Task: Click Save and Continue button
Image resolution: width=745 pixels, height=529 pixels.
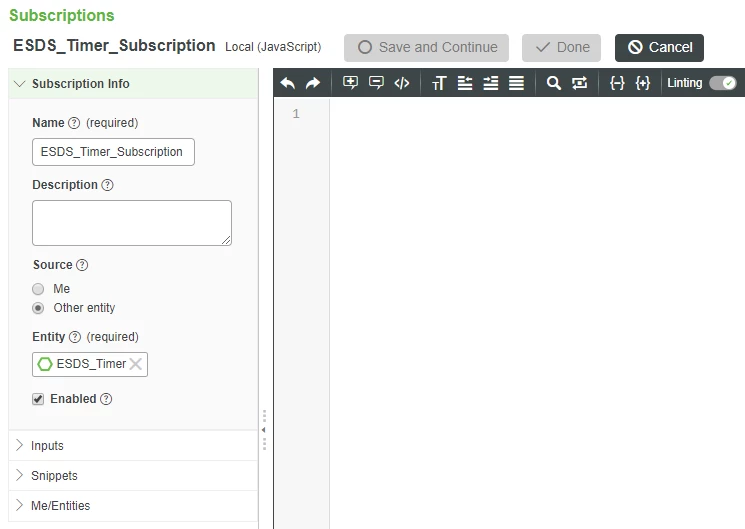Action: tap(426, 48)
